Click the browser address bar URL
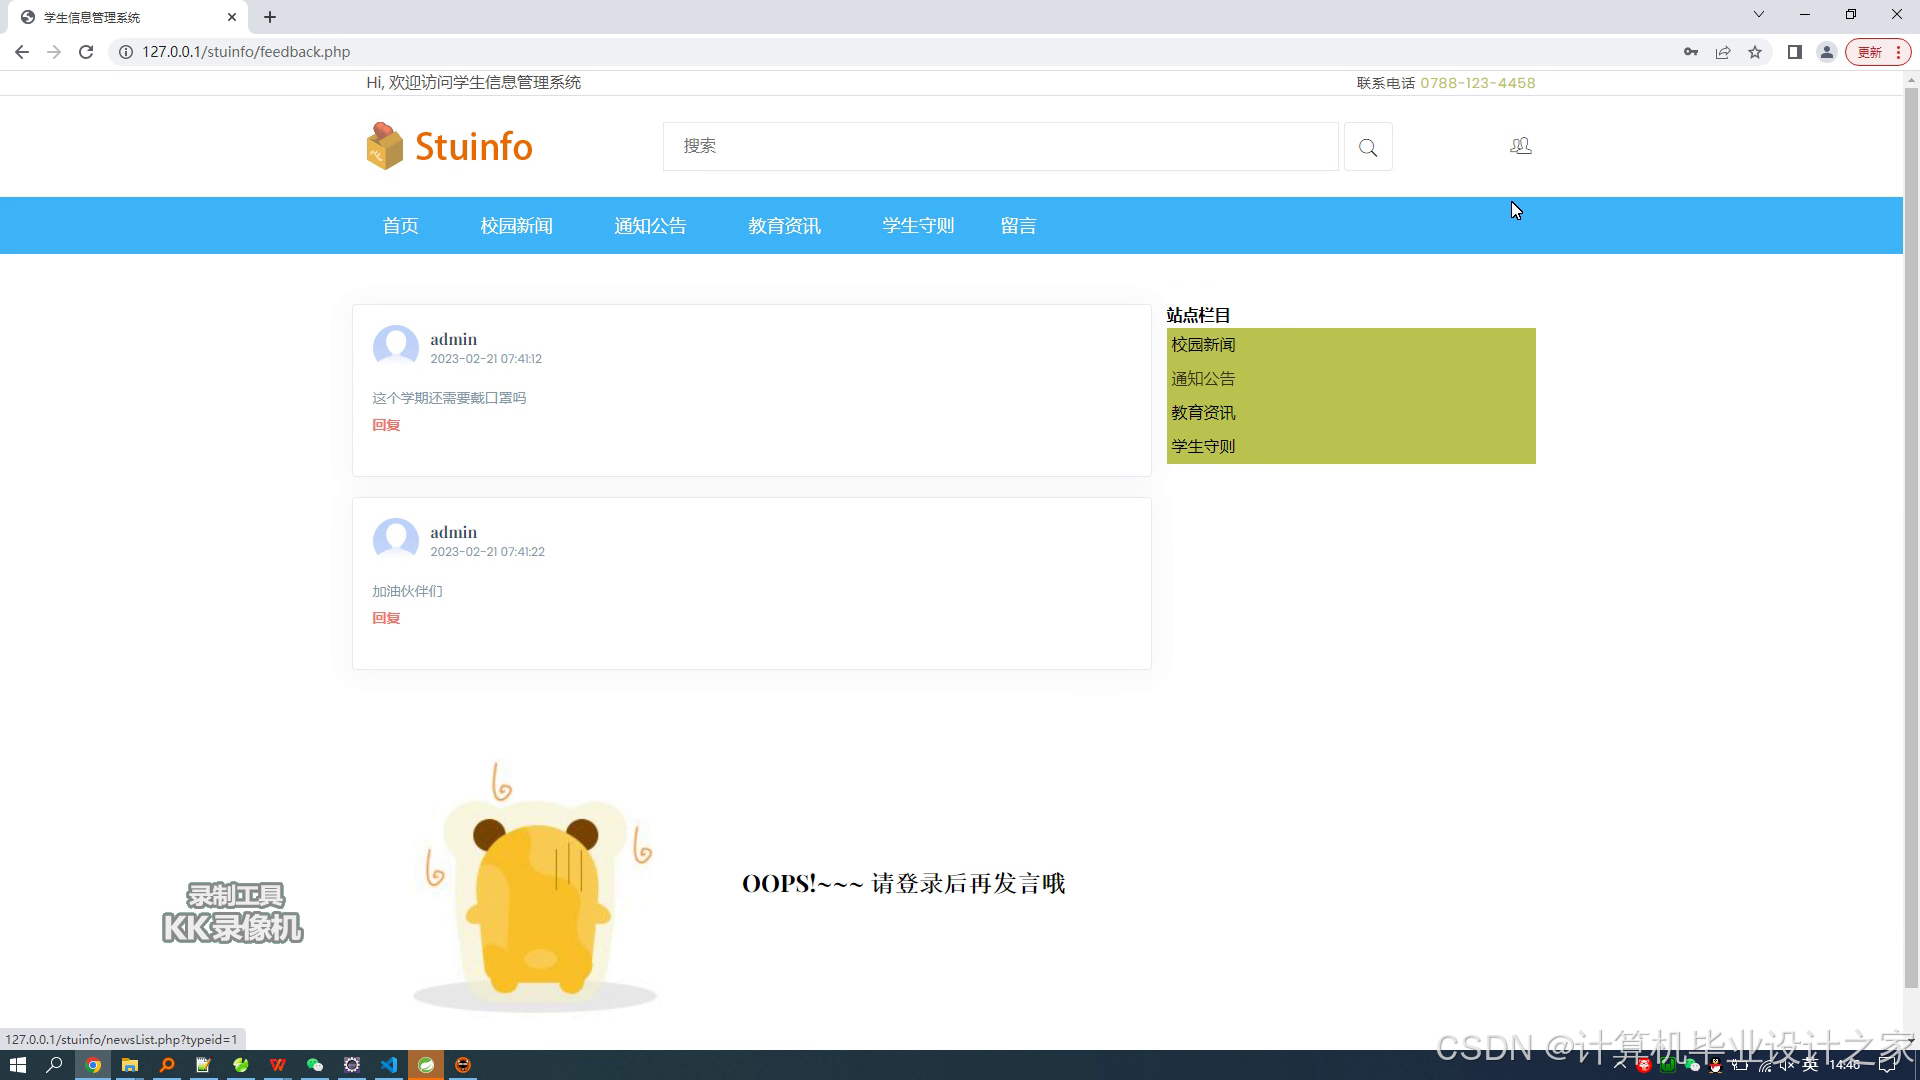This screenshot has width=1920, height=1080. (x=246, y=52)
